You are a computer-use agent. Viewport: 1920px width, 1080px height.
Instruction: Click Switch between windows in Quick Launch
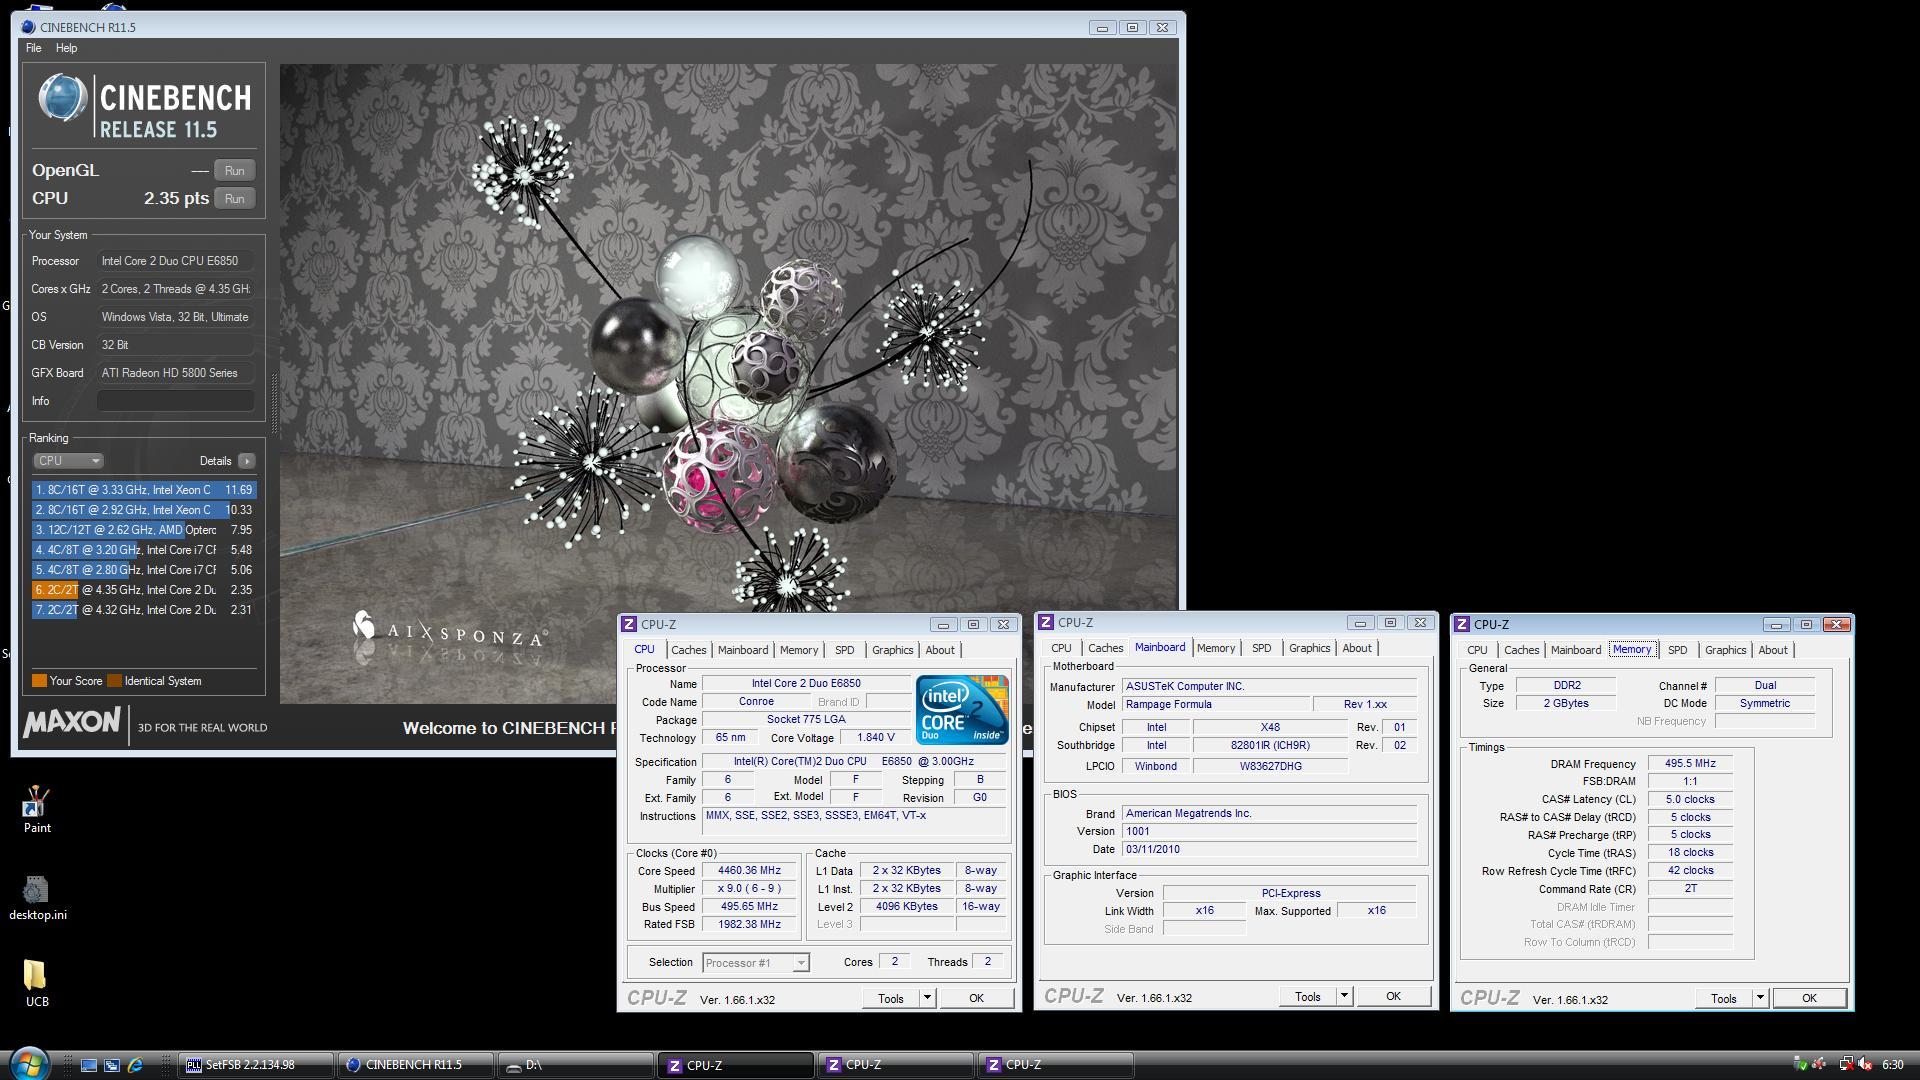tap(112, 1065)
